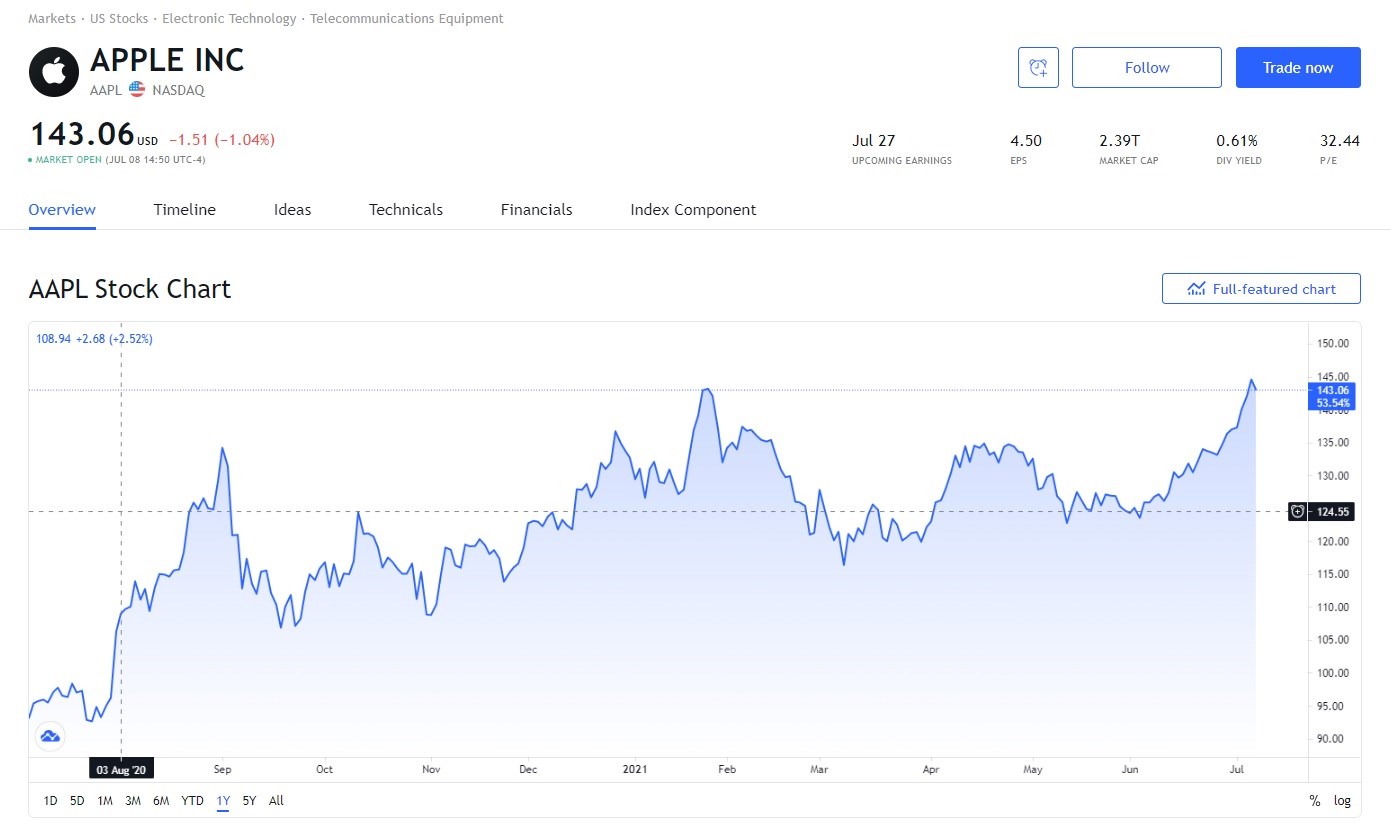Select the 5Y time range
1391x827 pixels.
point(250,801)
